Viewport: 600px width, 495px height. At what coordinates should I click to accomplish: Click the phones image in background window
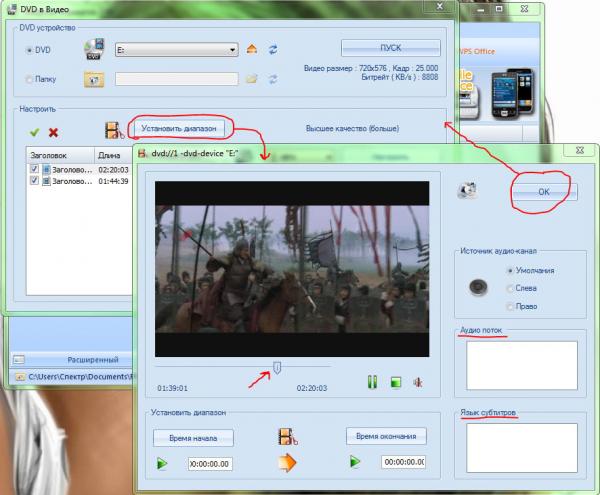point(512,94)
